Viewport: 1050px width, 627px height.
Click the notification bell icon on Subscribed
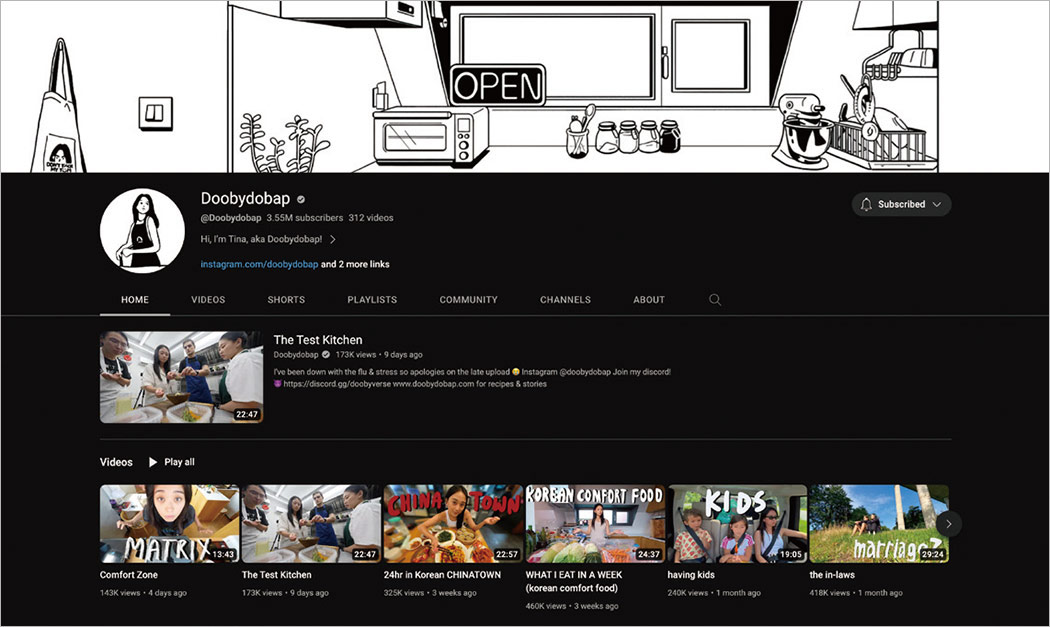coord(866,204)
